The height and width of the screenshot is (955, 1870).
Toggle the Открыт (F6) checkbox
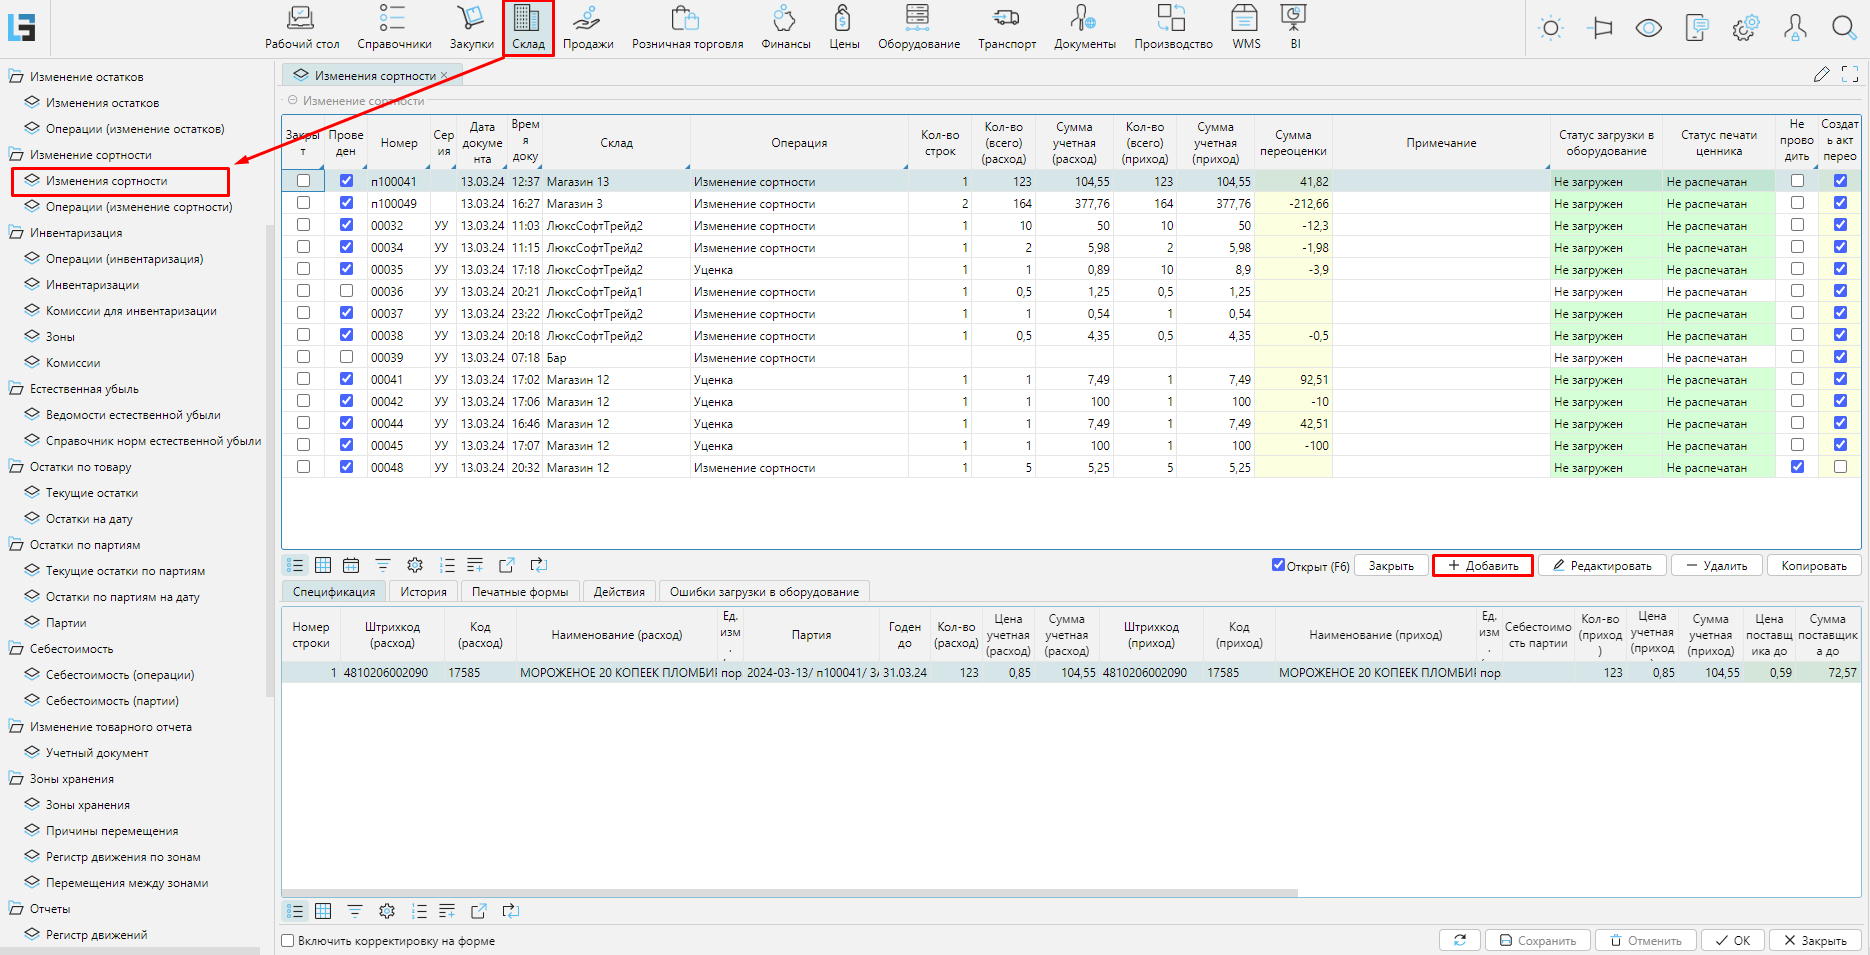pyautogui.click(x=1278, y=565)
